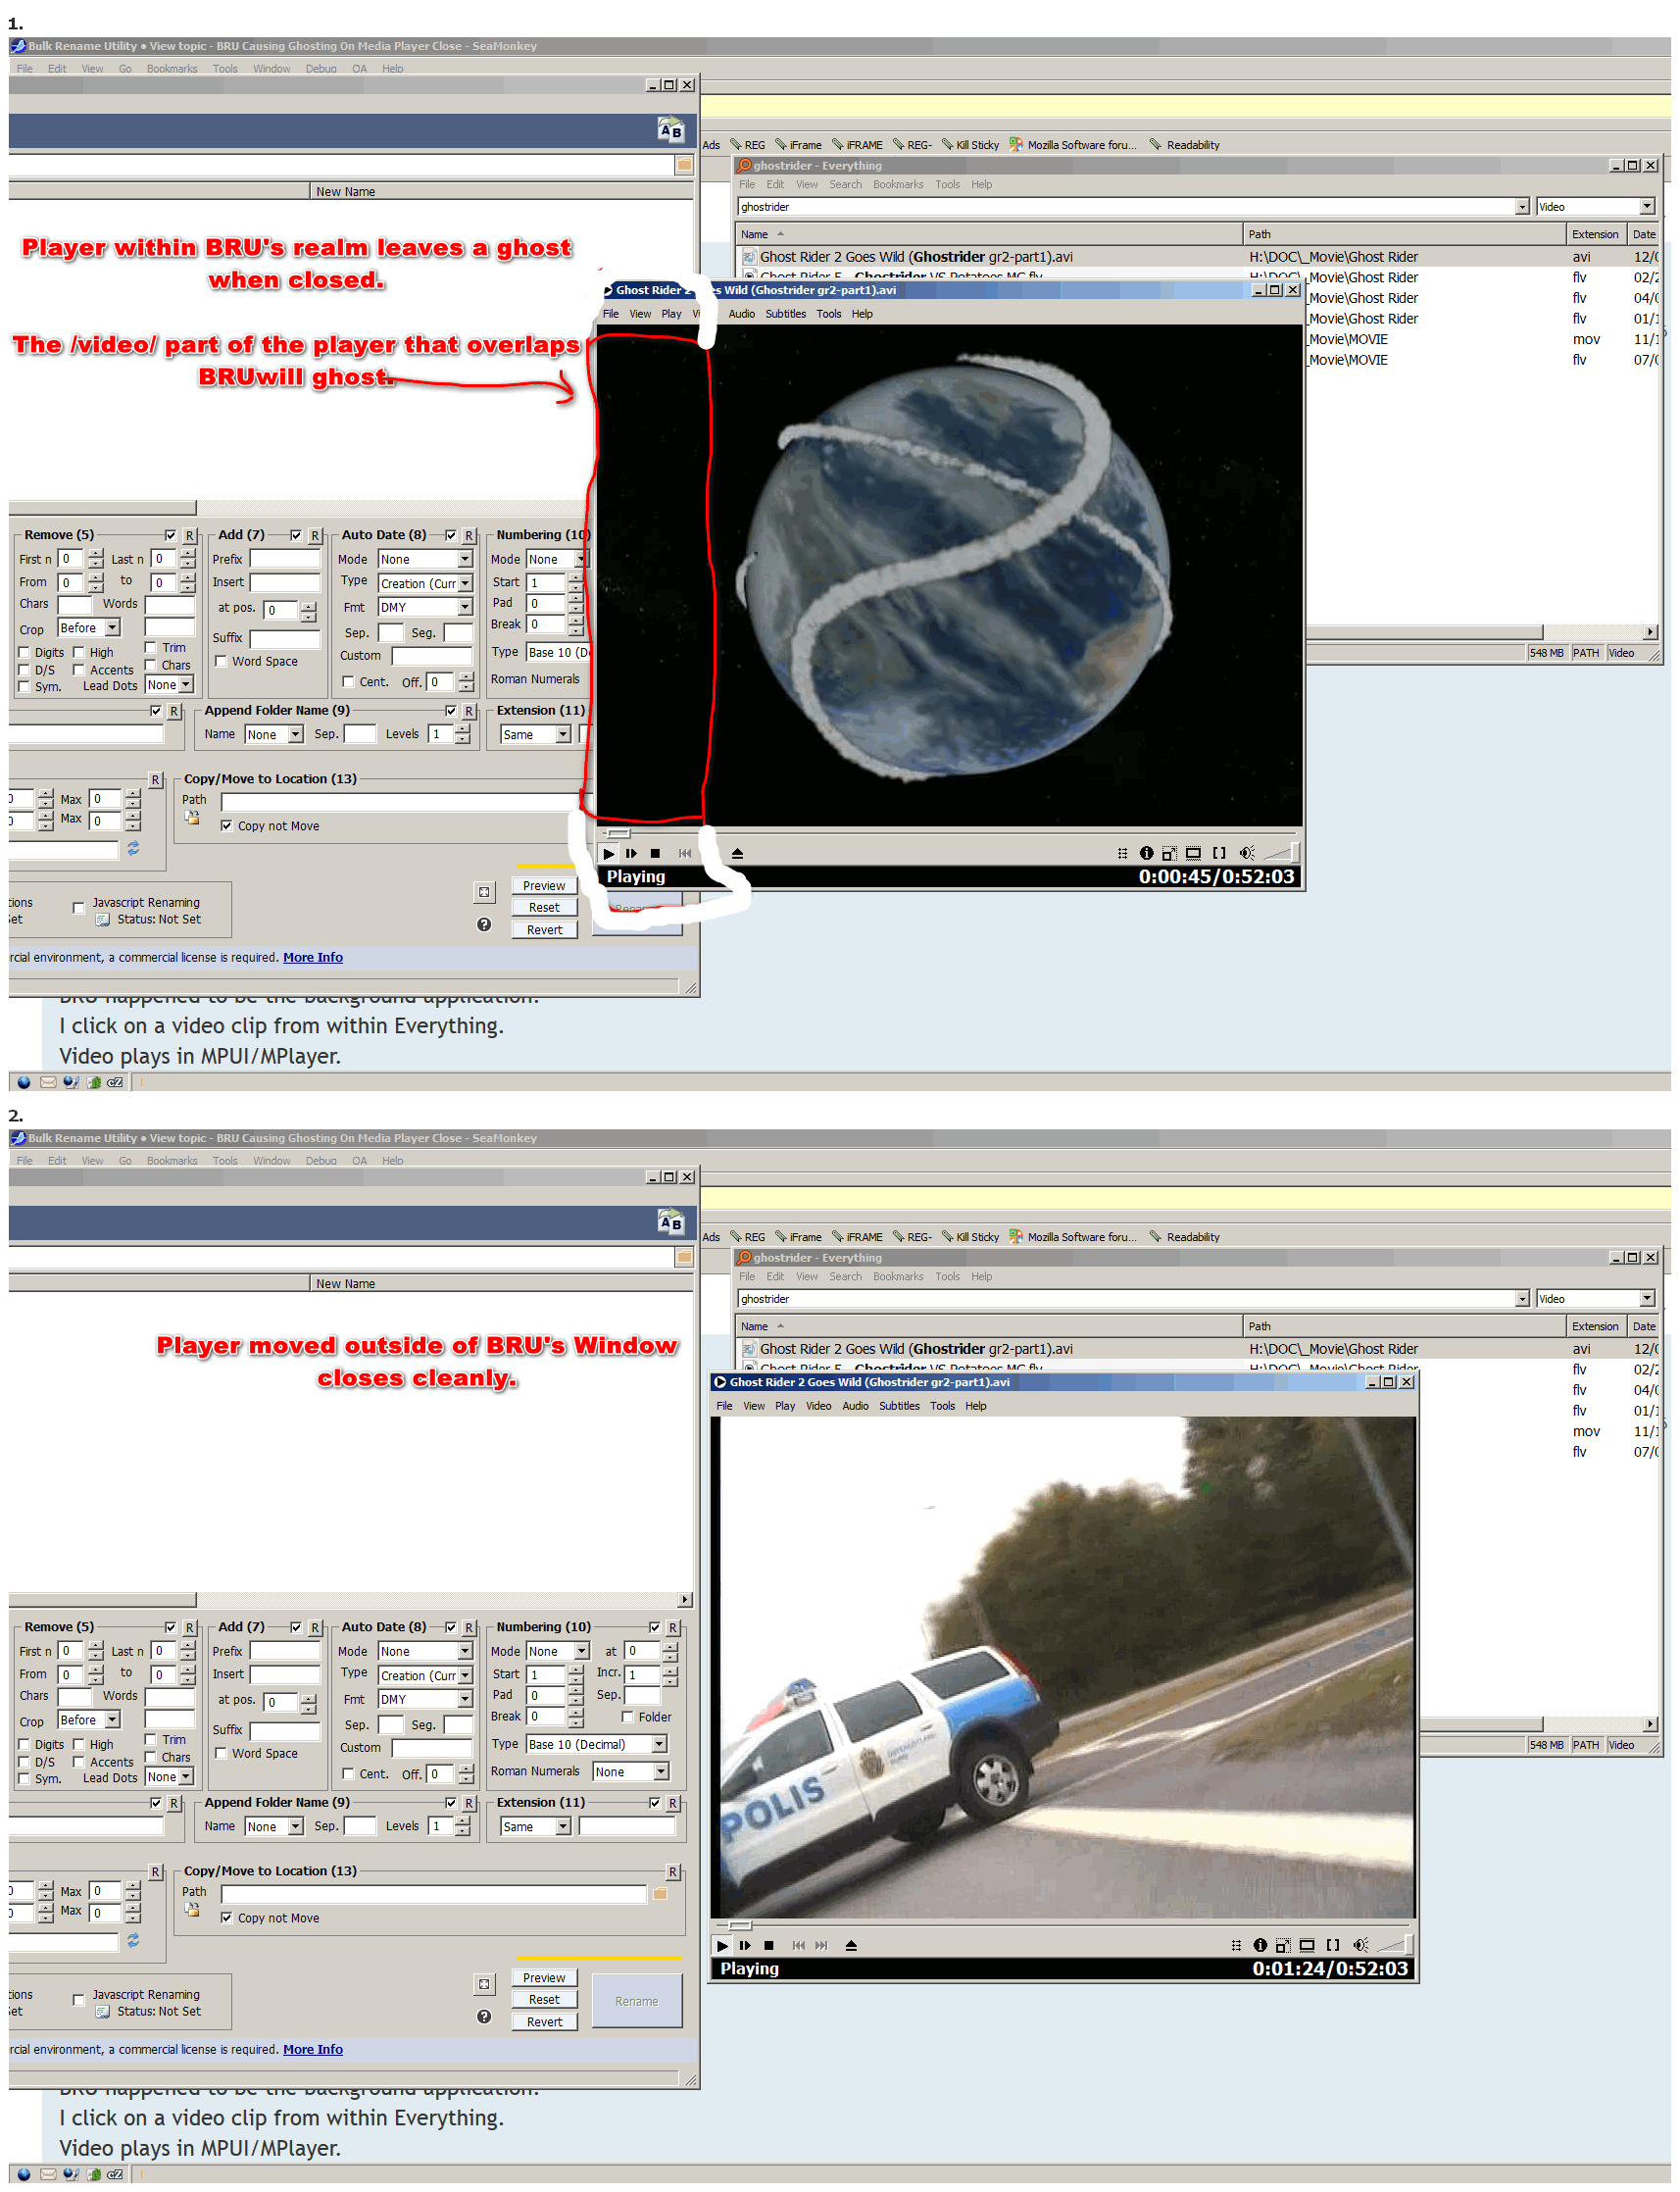The width and height of the screenshot is (1680, 2192).
Task: Stop playback in screenshot 1's player
Action: (655, 853)
